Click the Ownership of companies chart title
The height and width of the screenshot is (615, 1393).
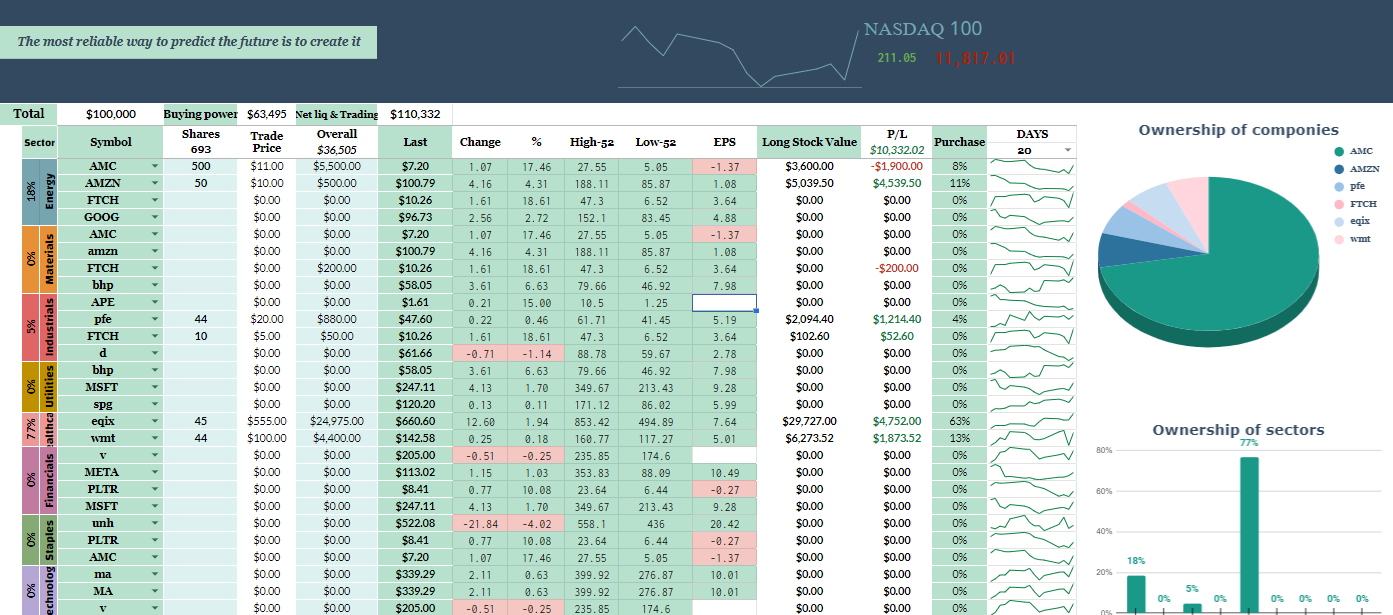click(1238, 130)
